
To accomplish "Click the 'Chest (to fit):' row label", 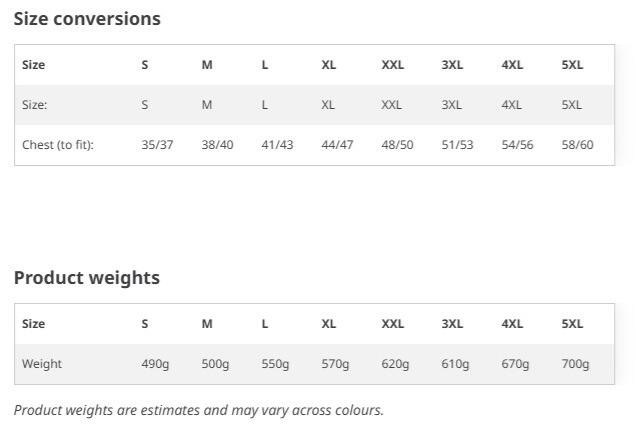I will 58,145.
